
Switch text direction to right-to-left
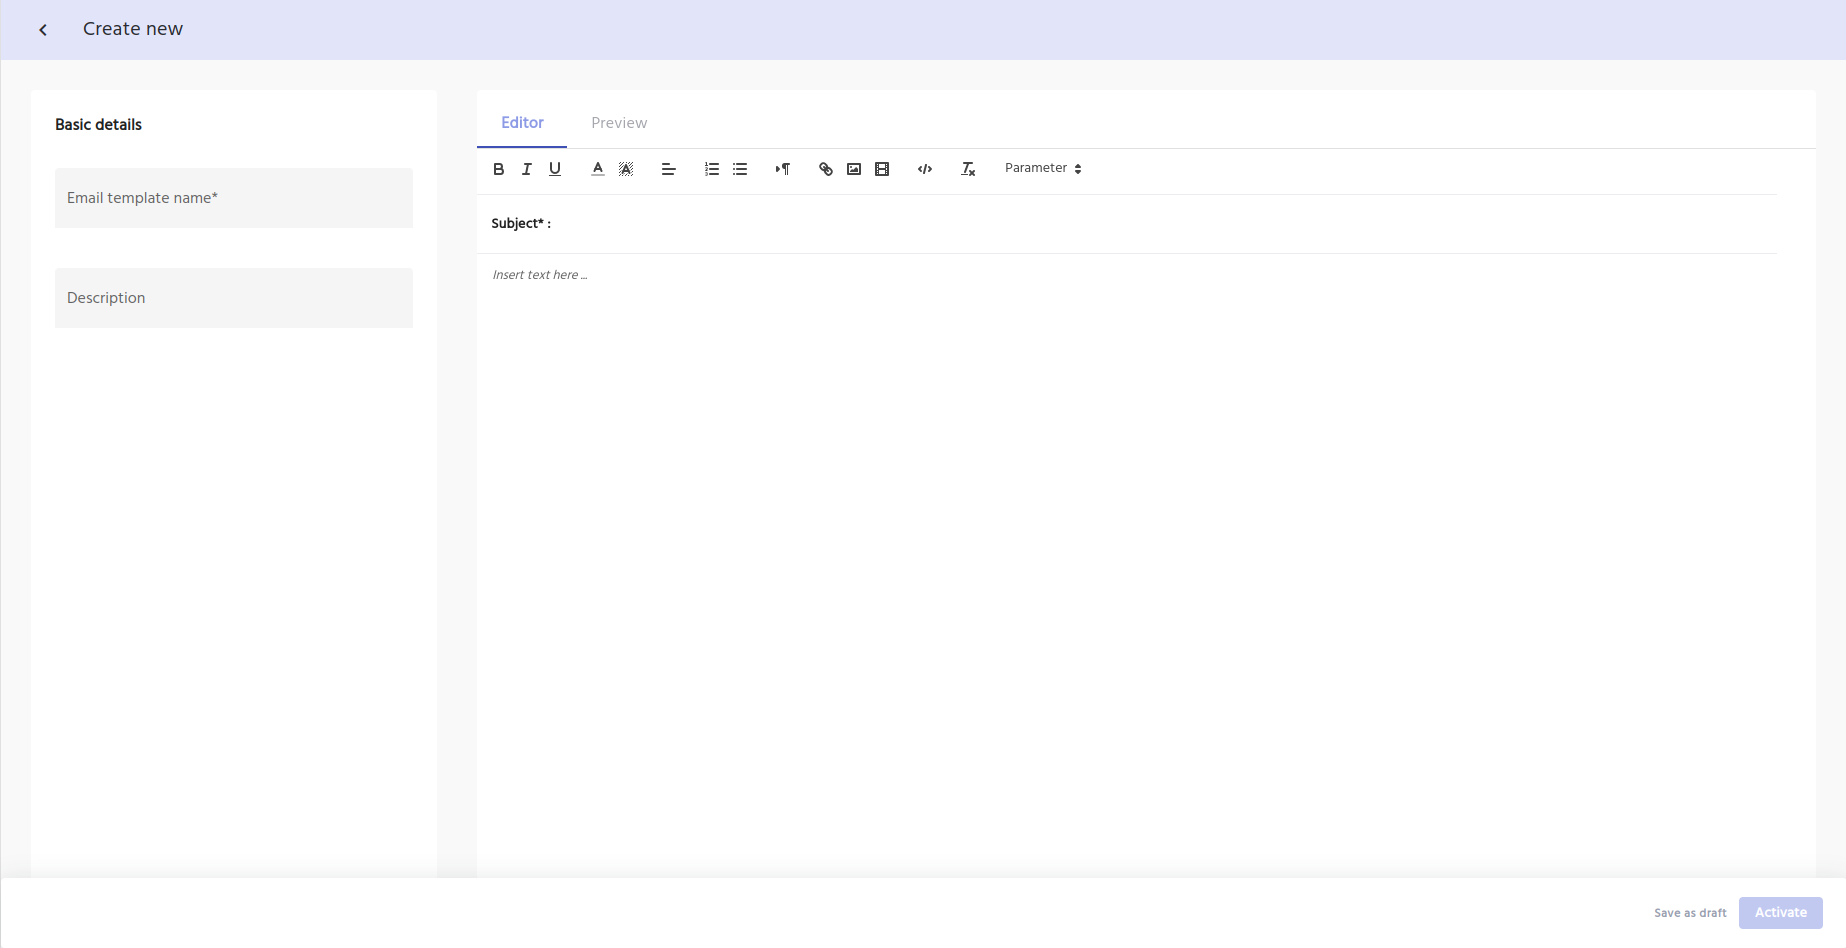[783, 169]
